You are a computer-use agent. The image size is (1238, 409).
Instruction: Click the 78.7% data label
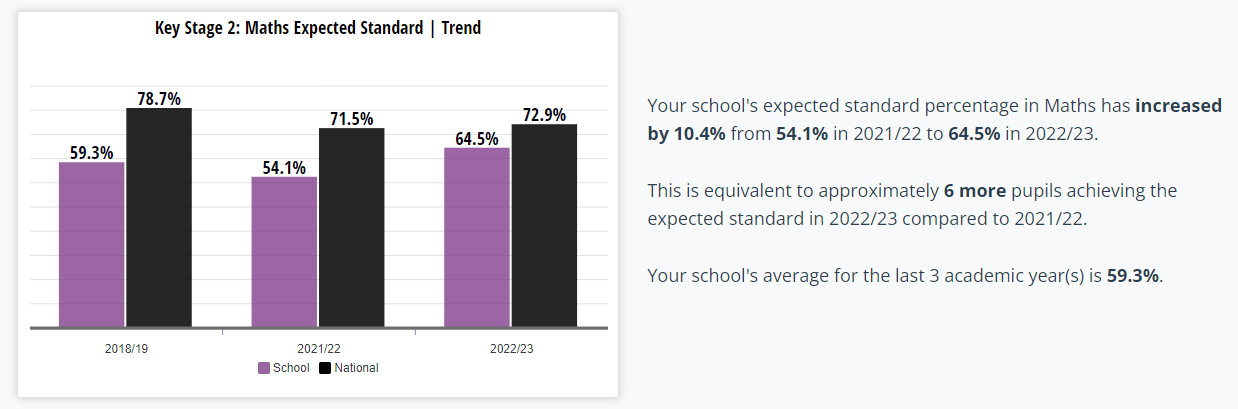159,99
